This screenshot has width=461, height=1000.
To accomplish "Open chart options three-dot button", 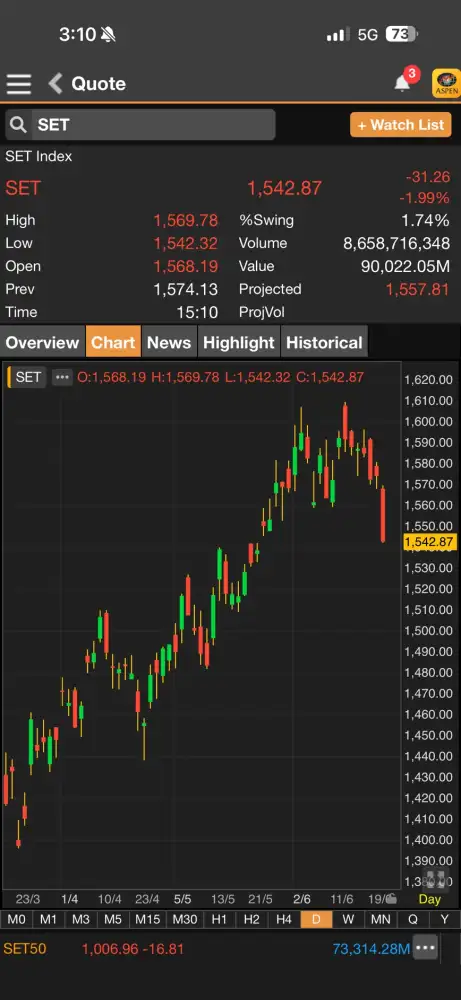I will coord(62,377).
